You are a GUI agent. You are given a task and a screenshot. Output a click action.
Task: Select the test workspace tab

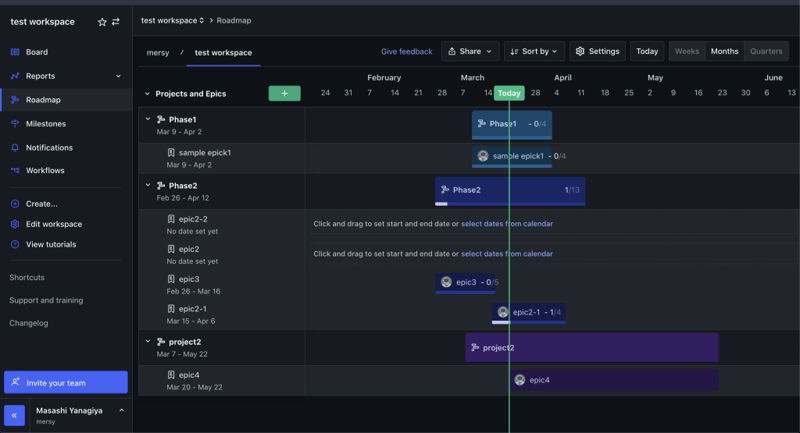click(x=223, y=53)
